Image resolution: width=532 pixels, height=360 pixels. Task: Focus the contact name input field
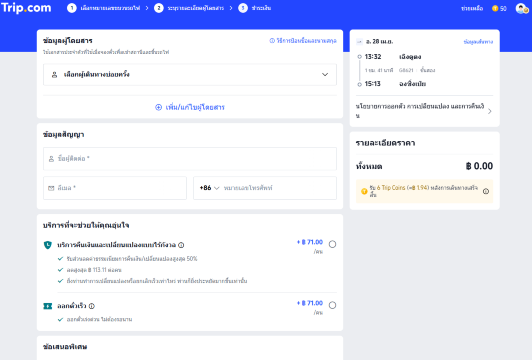[x=190, y=158]
